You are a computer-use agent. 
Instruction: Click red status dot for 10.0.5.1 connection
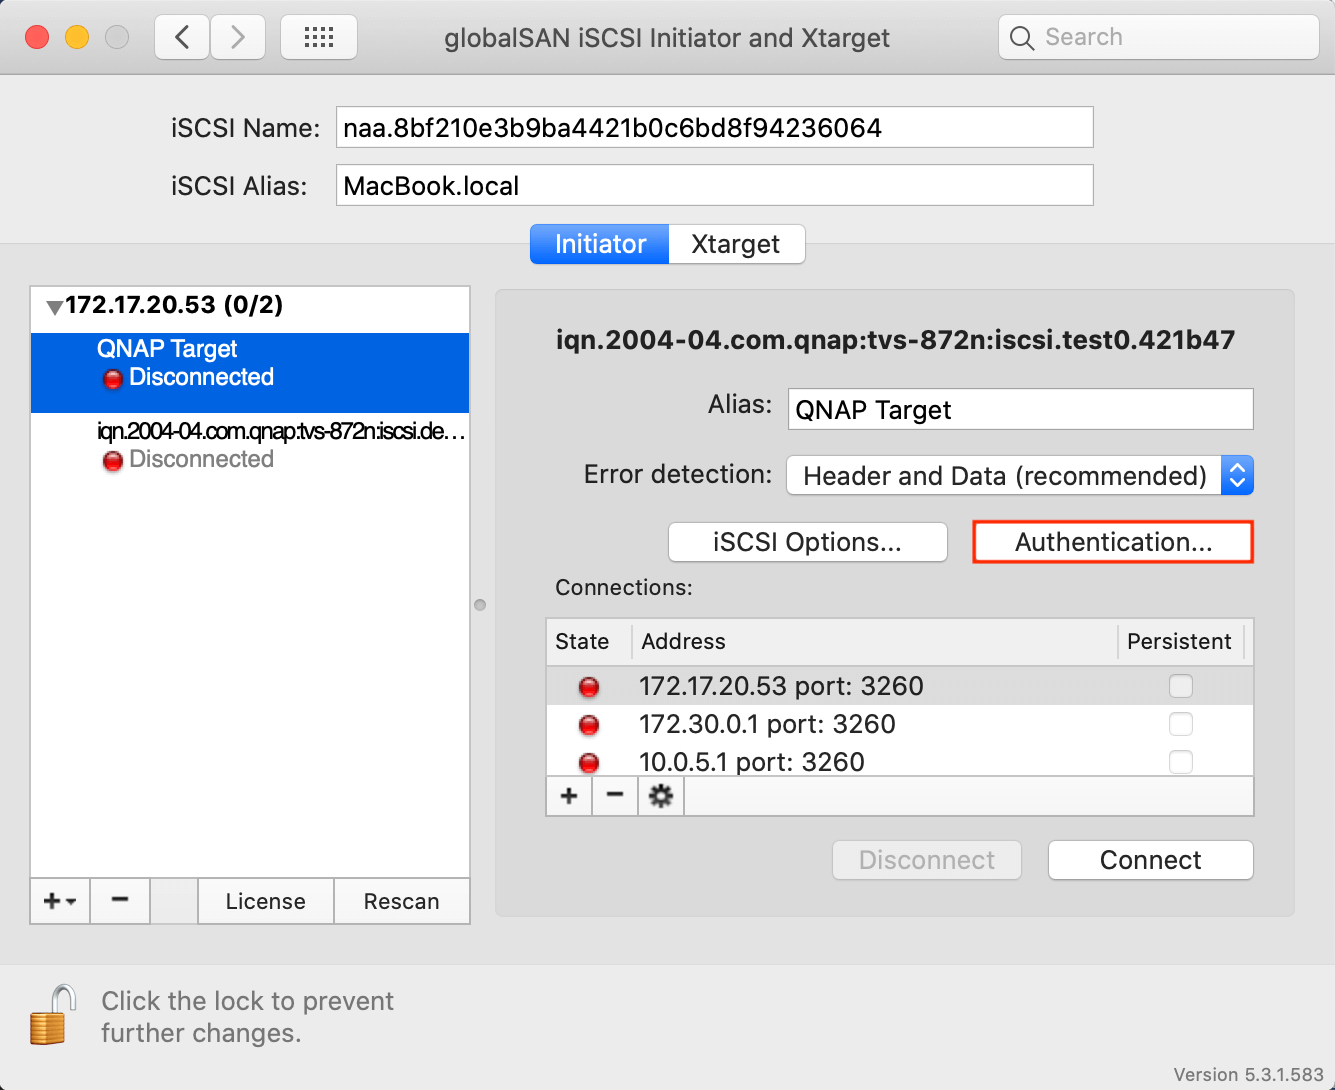tap(589, 763)
